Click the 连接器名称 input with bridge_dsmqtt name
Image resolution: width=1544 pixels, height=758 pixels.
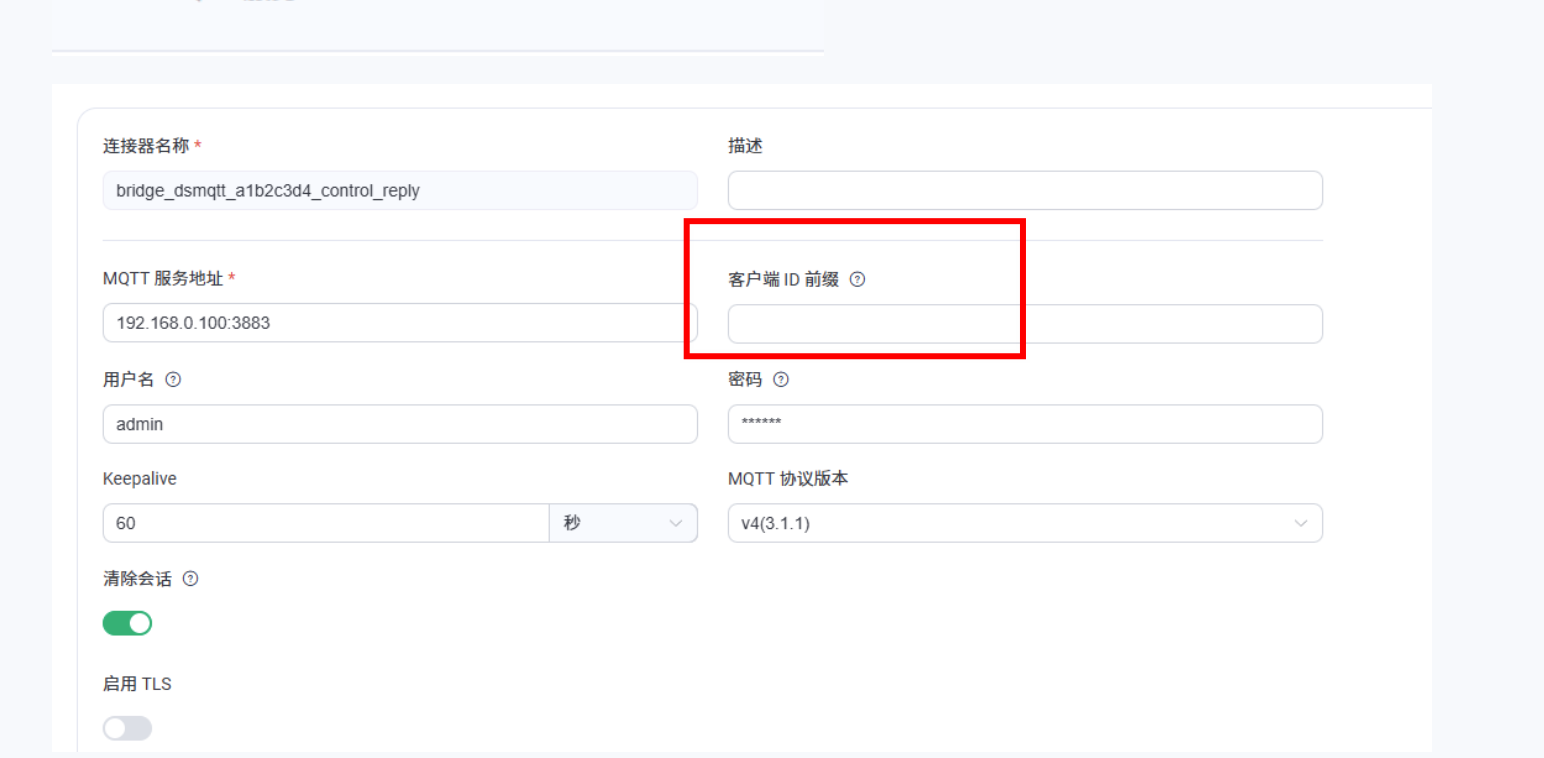tap(400, 190)
